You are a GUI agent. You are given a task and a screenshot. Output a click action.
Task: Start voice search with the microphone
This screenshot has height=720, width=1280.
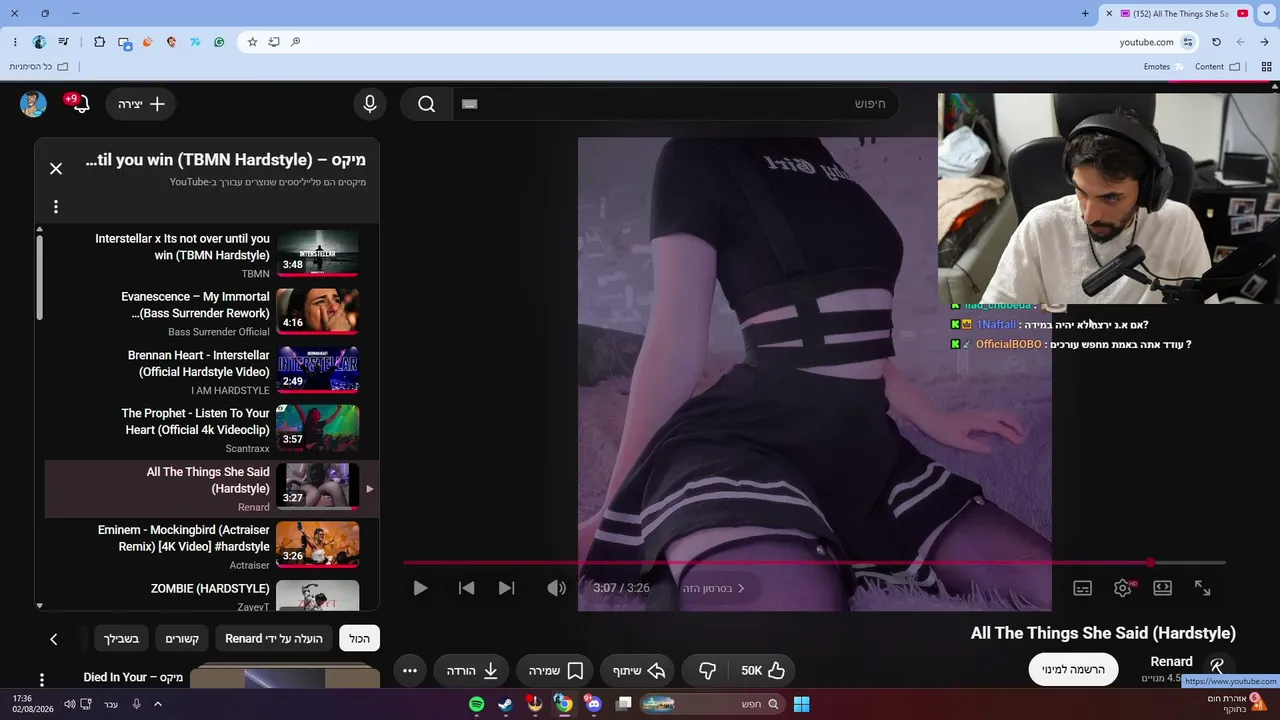point(370,104)
